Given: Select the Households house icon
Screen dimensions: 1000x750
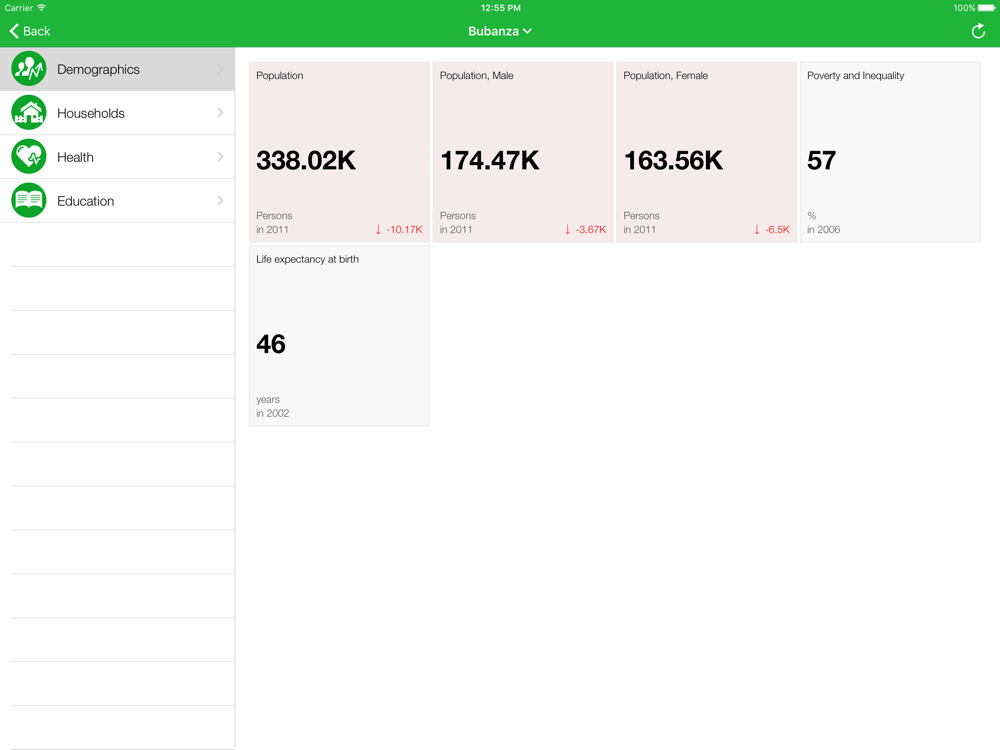Looking at the screenshot, I should click(x=29, y=113).
